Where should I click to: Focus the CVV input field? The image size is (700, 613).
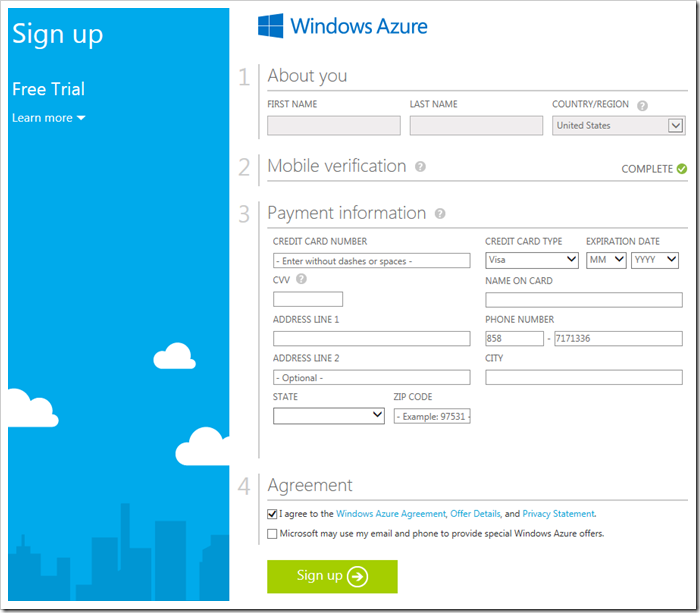308,299
